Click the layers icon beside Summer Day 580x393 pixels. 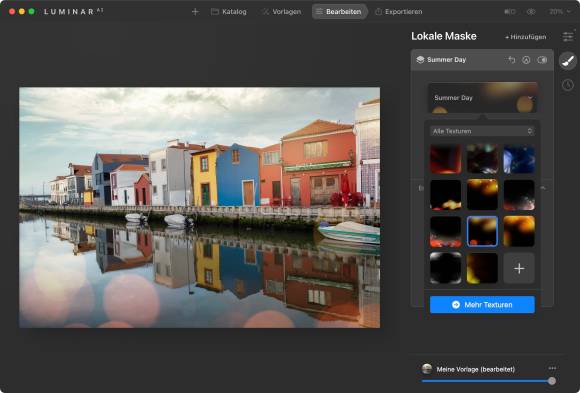420,60
